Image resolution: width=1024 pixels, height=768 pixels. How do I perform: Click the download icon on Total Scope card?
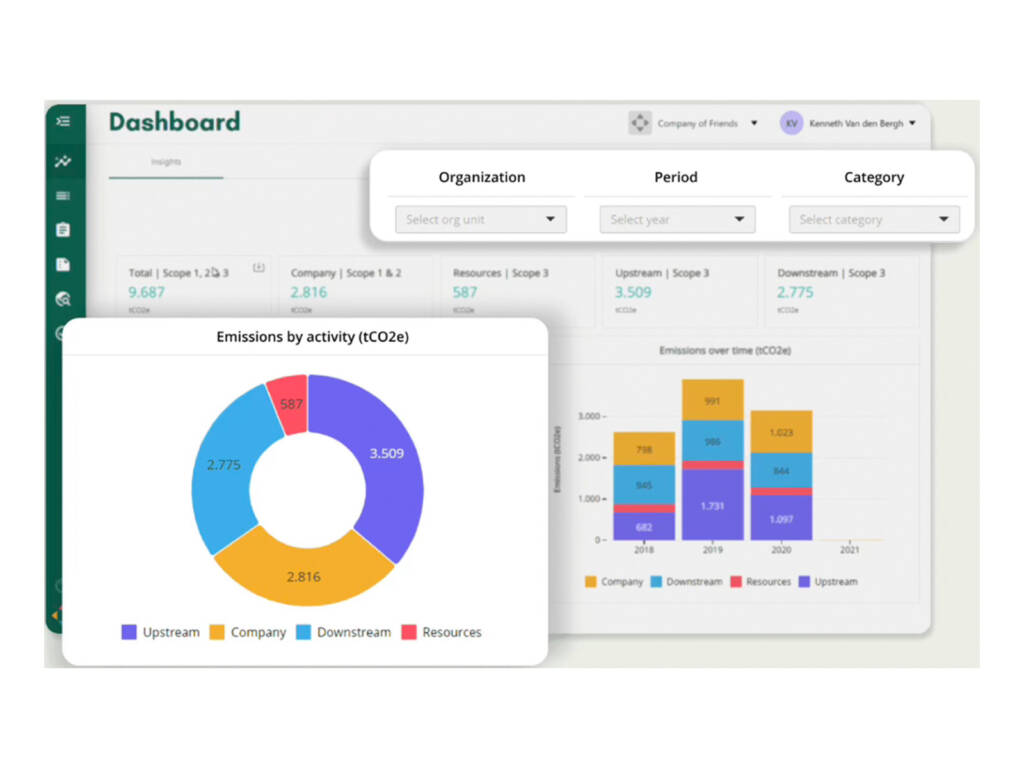259,267
